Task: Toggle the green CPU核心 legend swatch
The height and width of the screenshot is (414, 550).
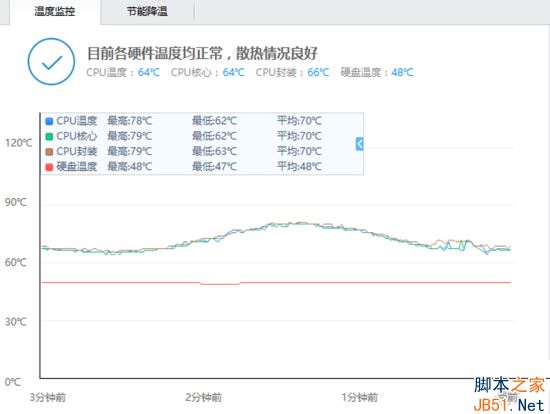Action: tap(49, 136)
